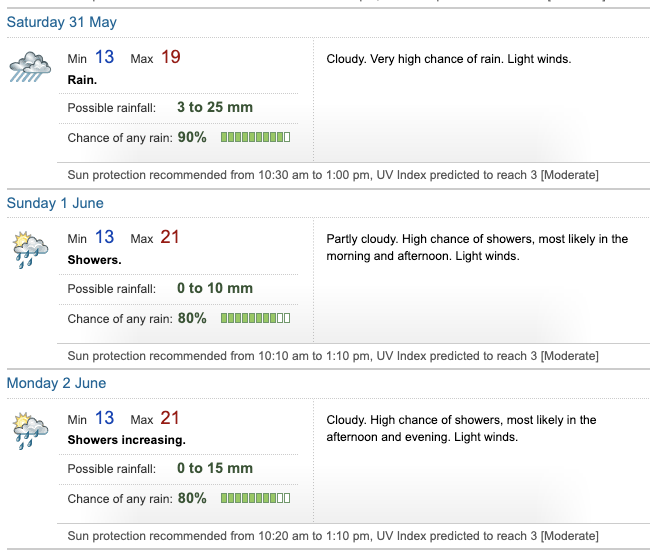Click Monday's sun protection 10:20 am notice

pos(333,536)
